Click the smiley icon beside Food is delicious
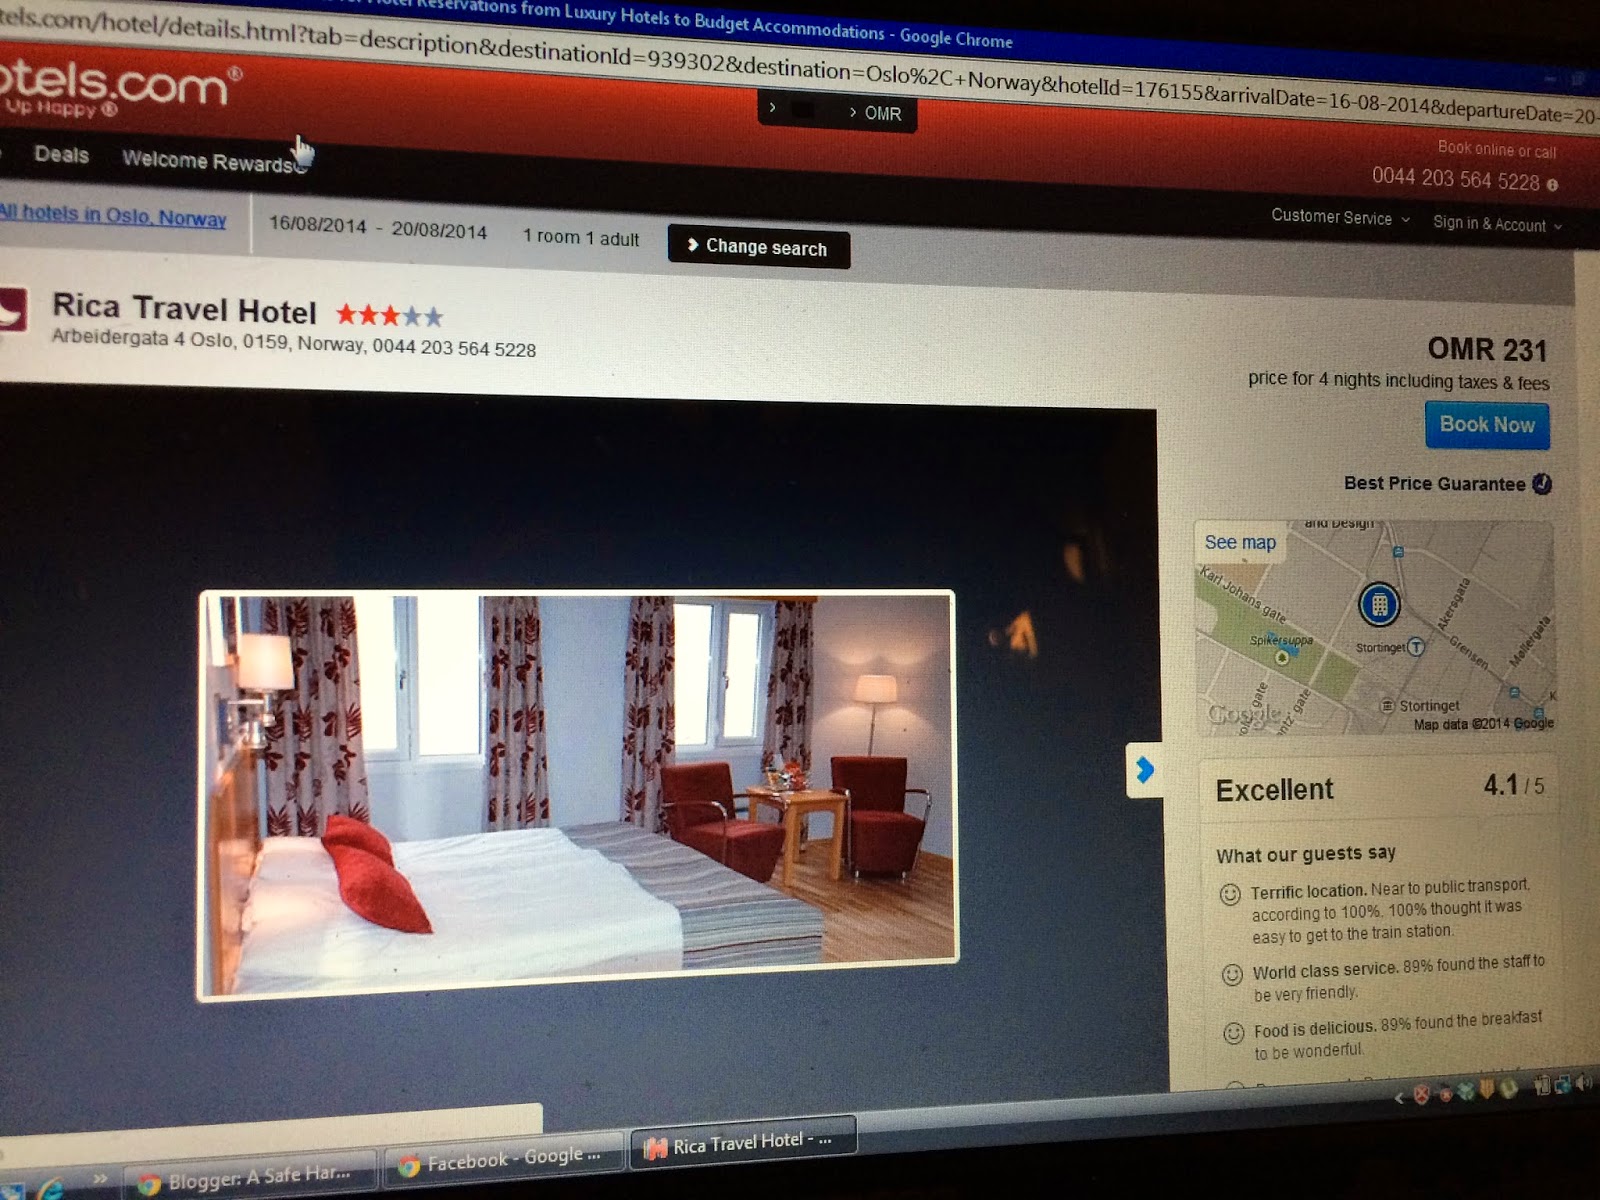This screenshot has width=1600, height=1200. [1234, 1032]
